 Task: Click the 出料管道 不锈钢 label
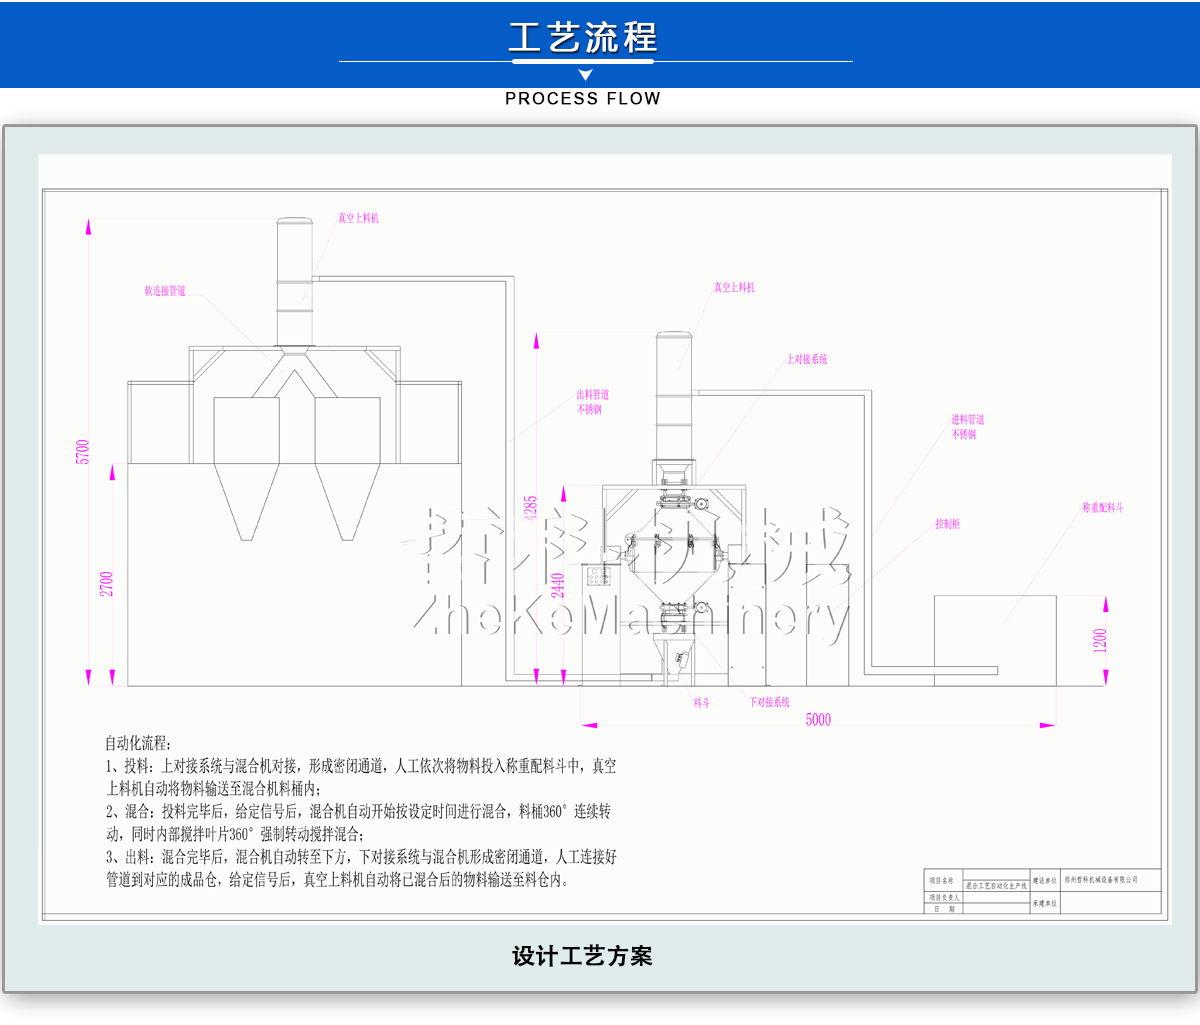(x=592, y=402)
